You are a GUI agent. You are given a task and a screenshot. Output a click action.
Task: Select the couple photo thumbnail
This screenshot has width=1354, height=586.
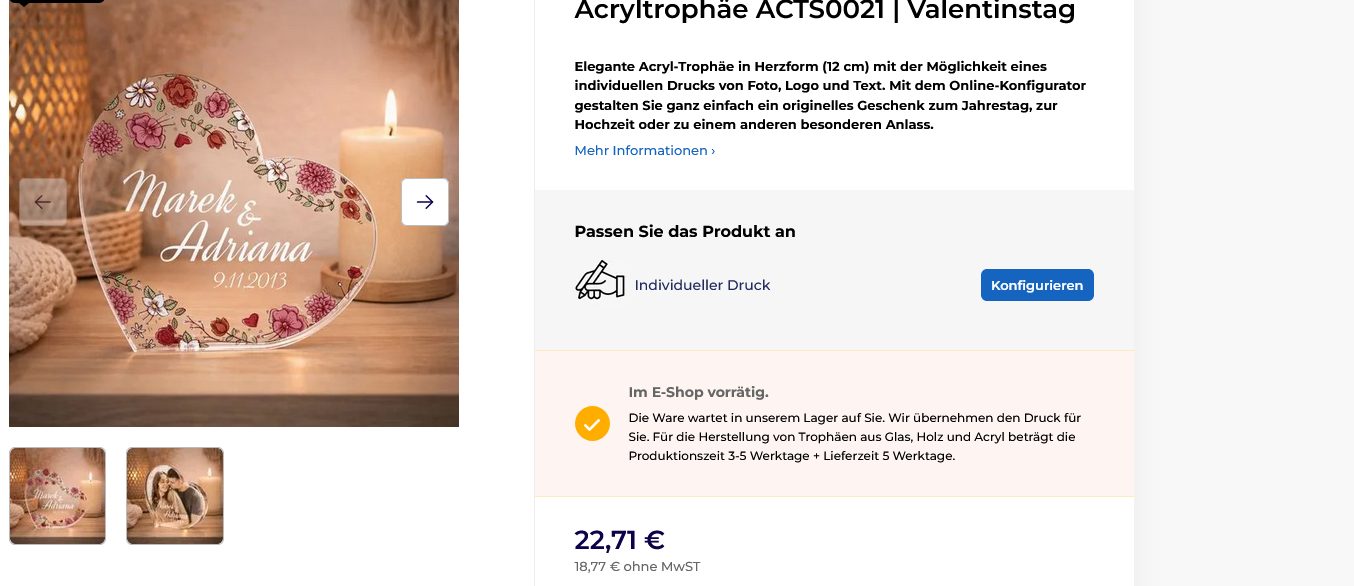[175, 496]
